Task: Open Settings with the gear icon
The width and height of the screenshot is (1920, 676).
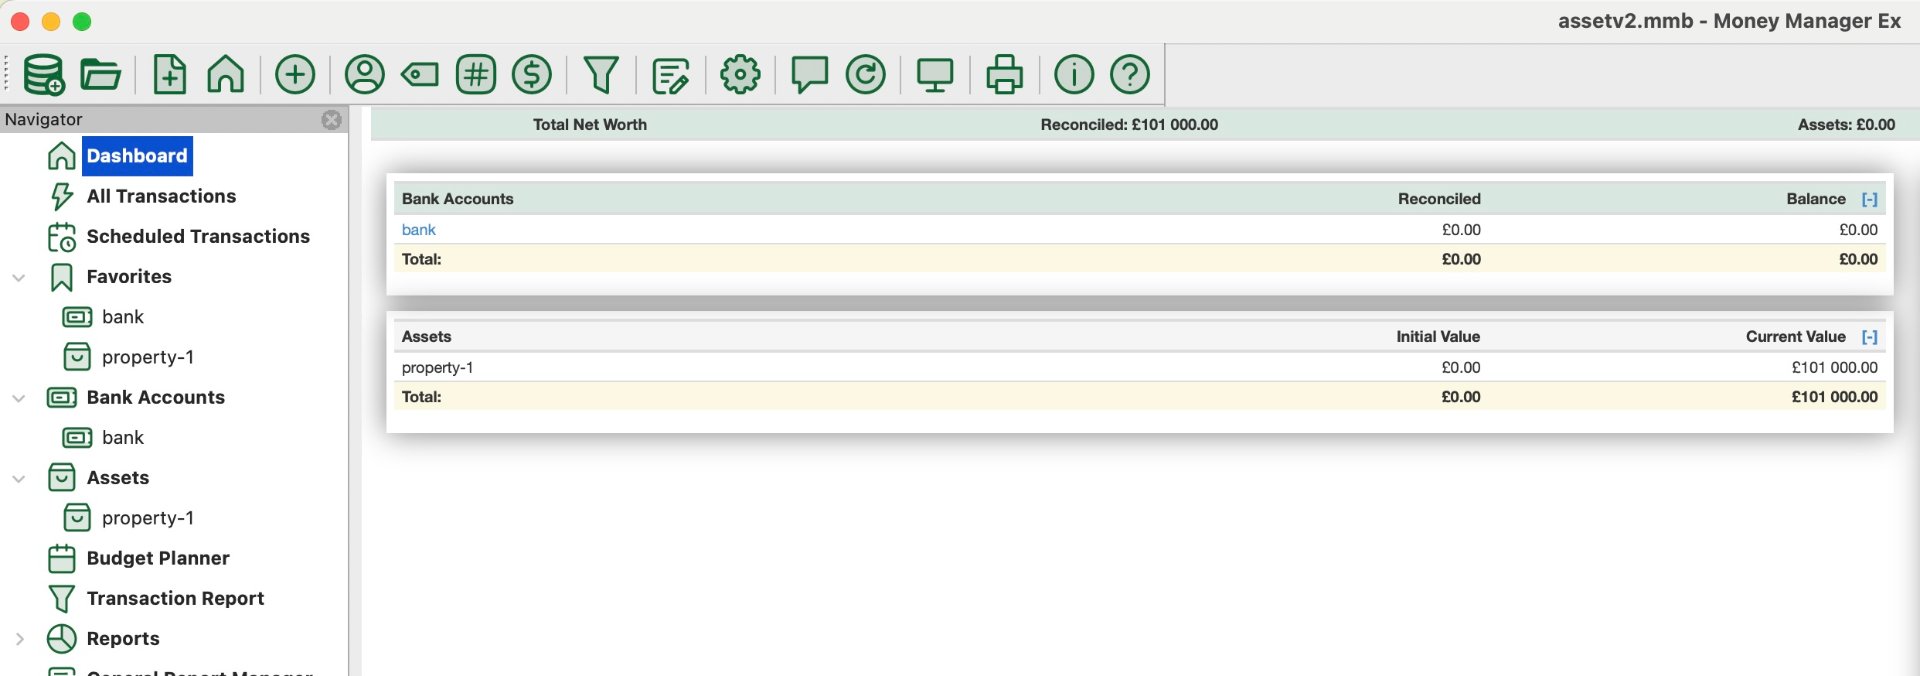Action: coord(740,75)
